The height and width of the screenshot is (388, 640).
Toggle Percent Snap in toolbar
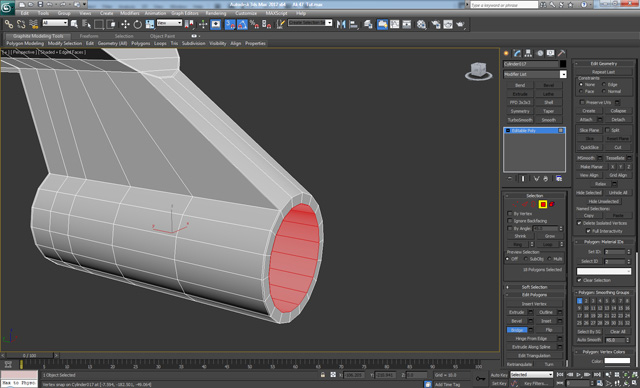coord(254,24)
